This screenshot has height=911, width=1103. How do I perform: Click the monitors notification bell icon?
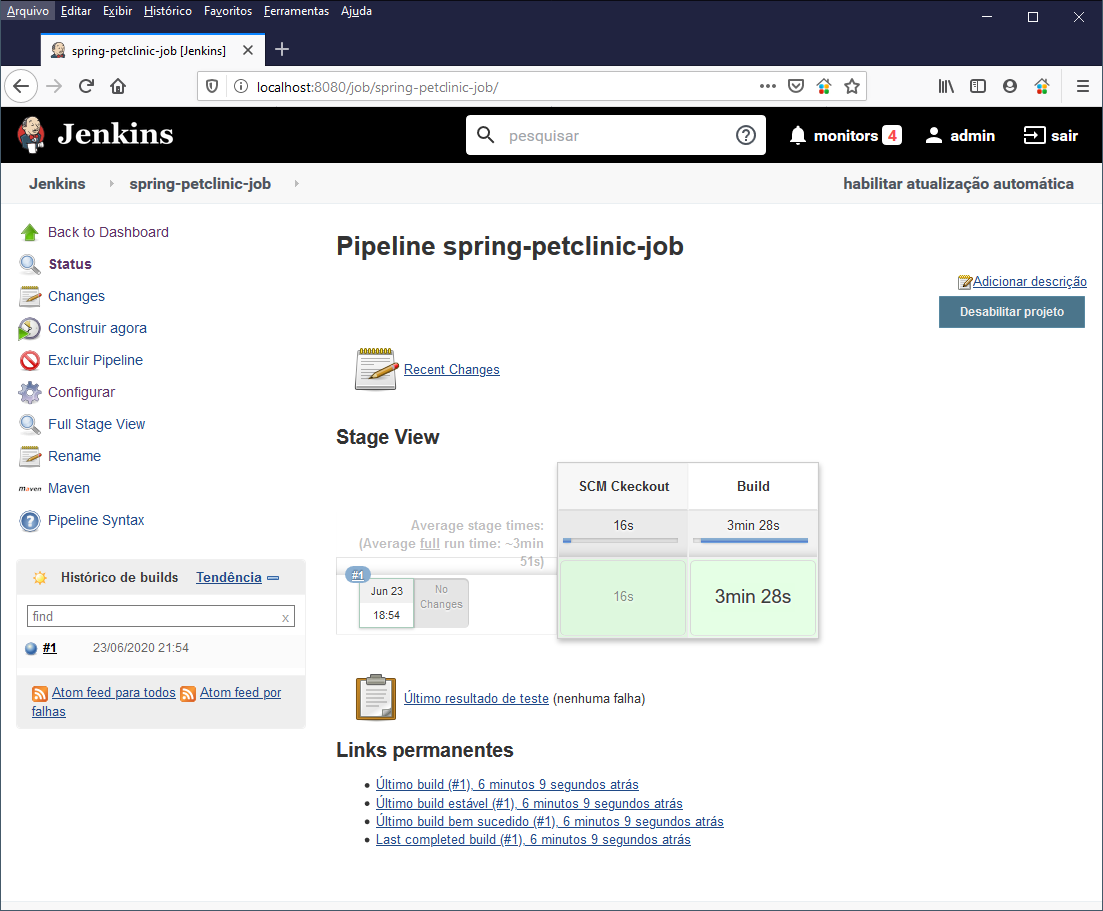pos(797,136)
